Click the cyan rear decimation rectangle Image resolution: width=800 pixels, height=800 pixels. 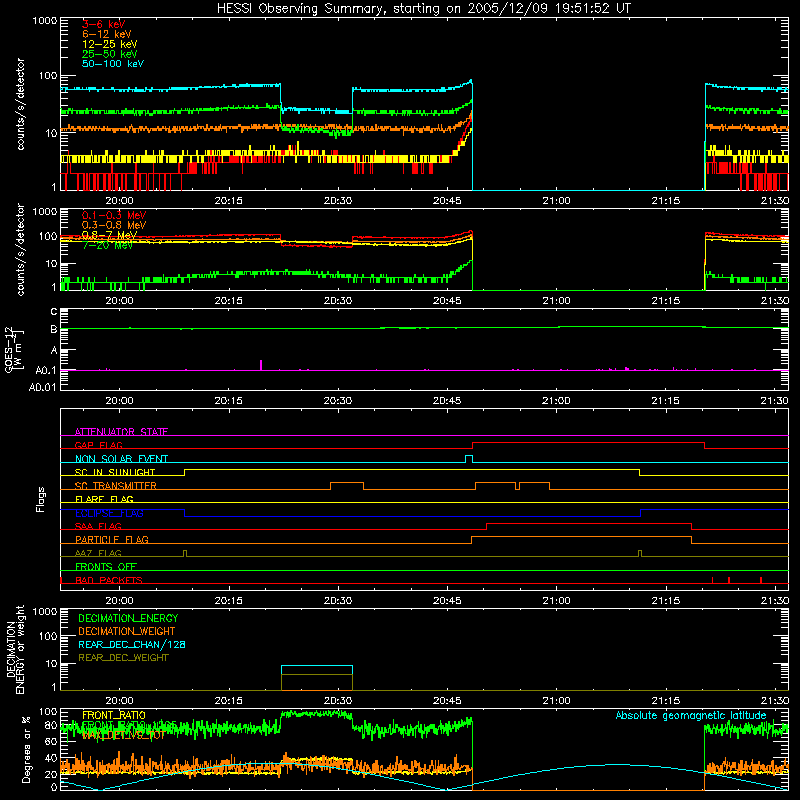pyautogui.click(x=317, y=670)
